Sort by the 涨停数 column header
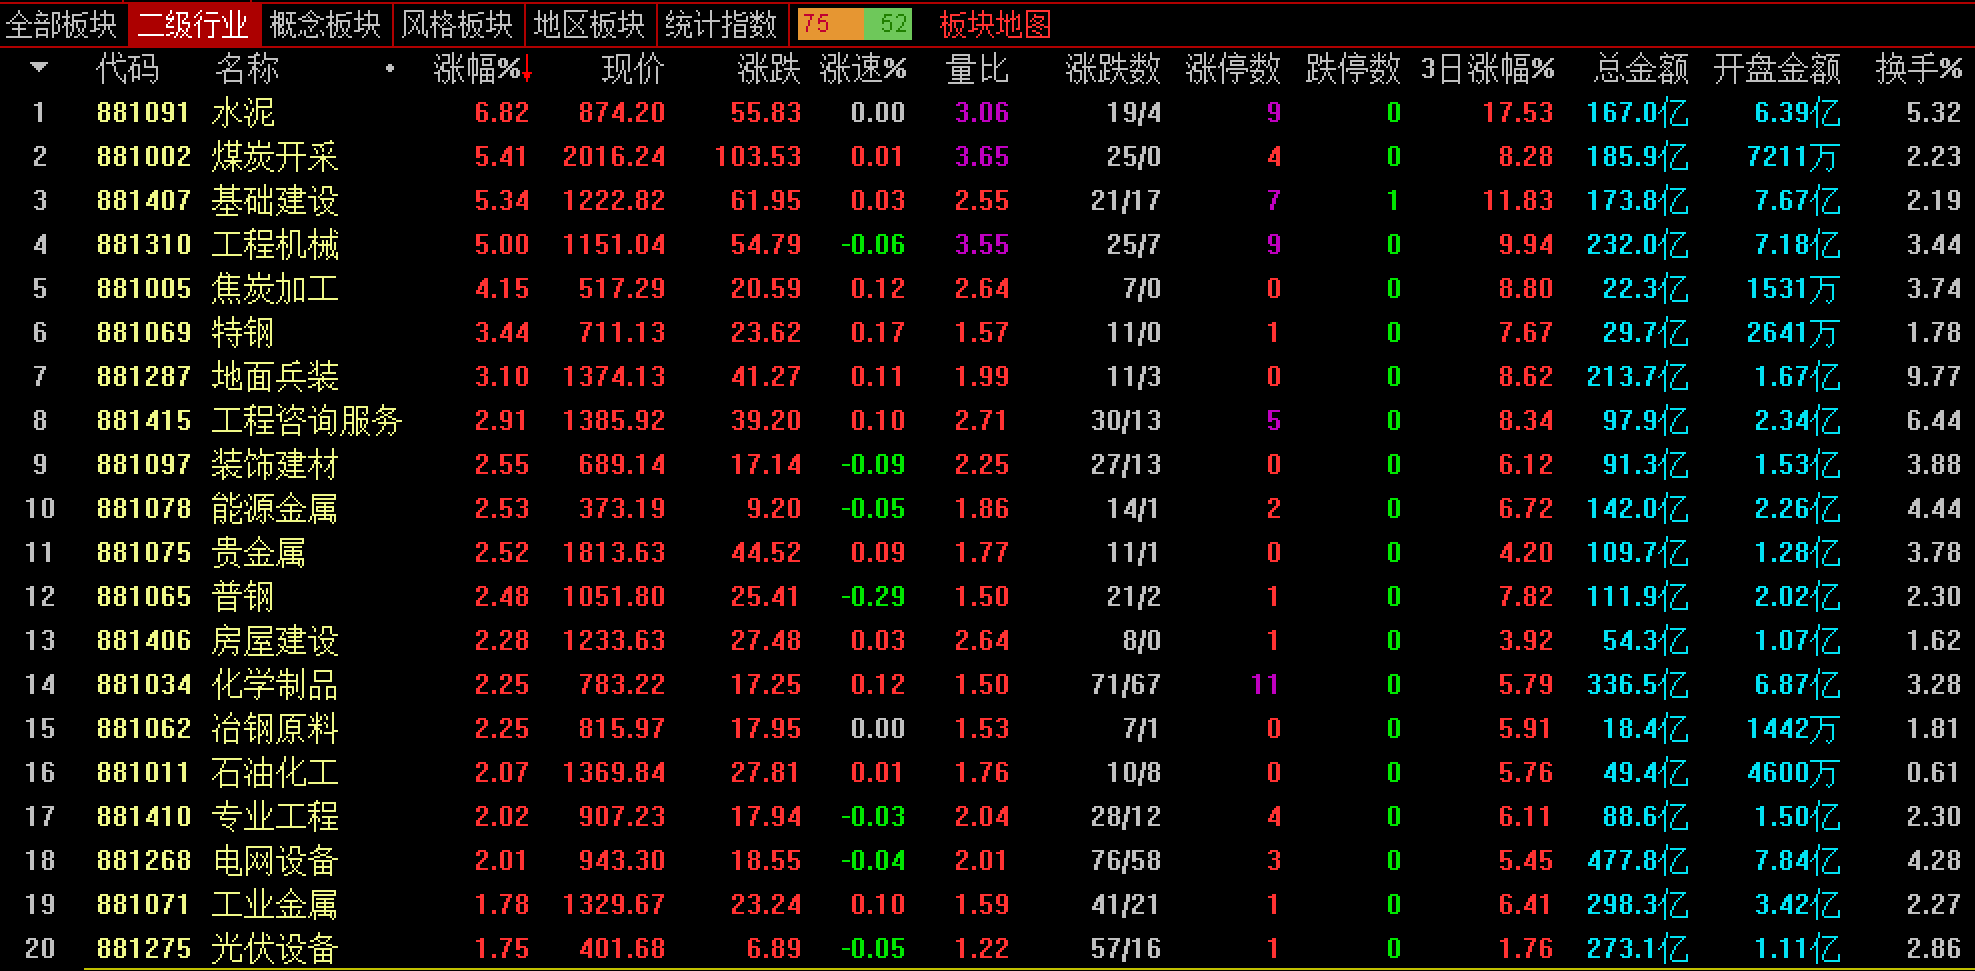Viewport: 1975px width, 971px height. (x=1233, y=69)
